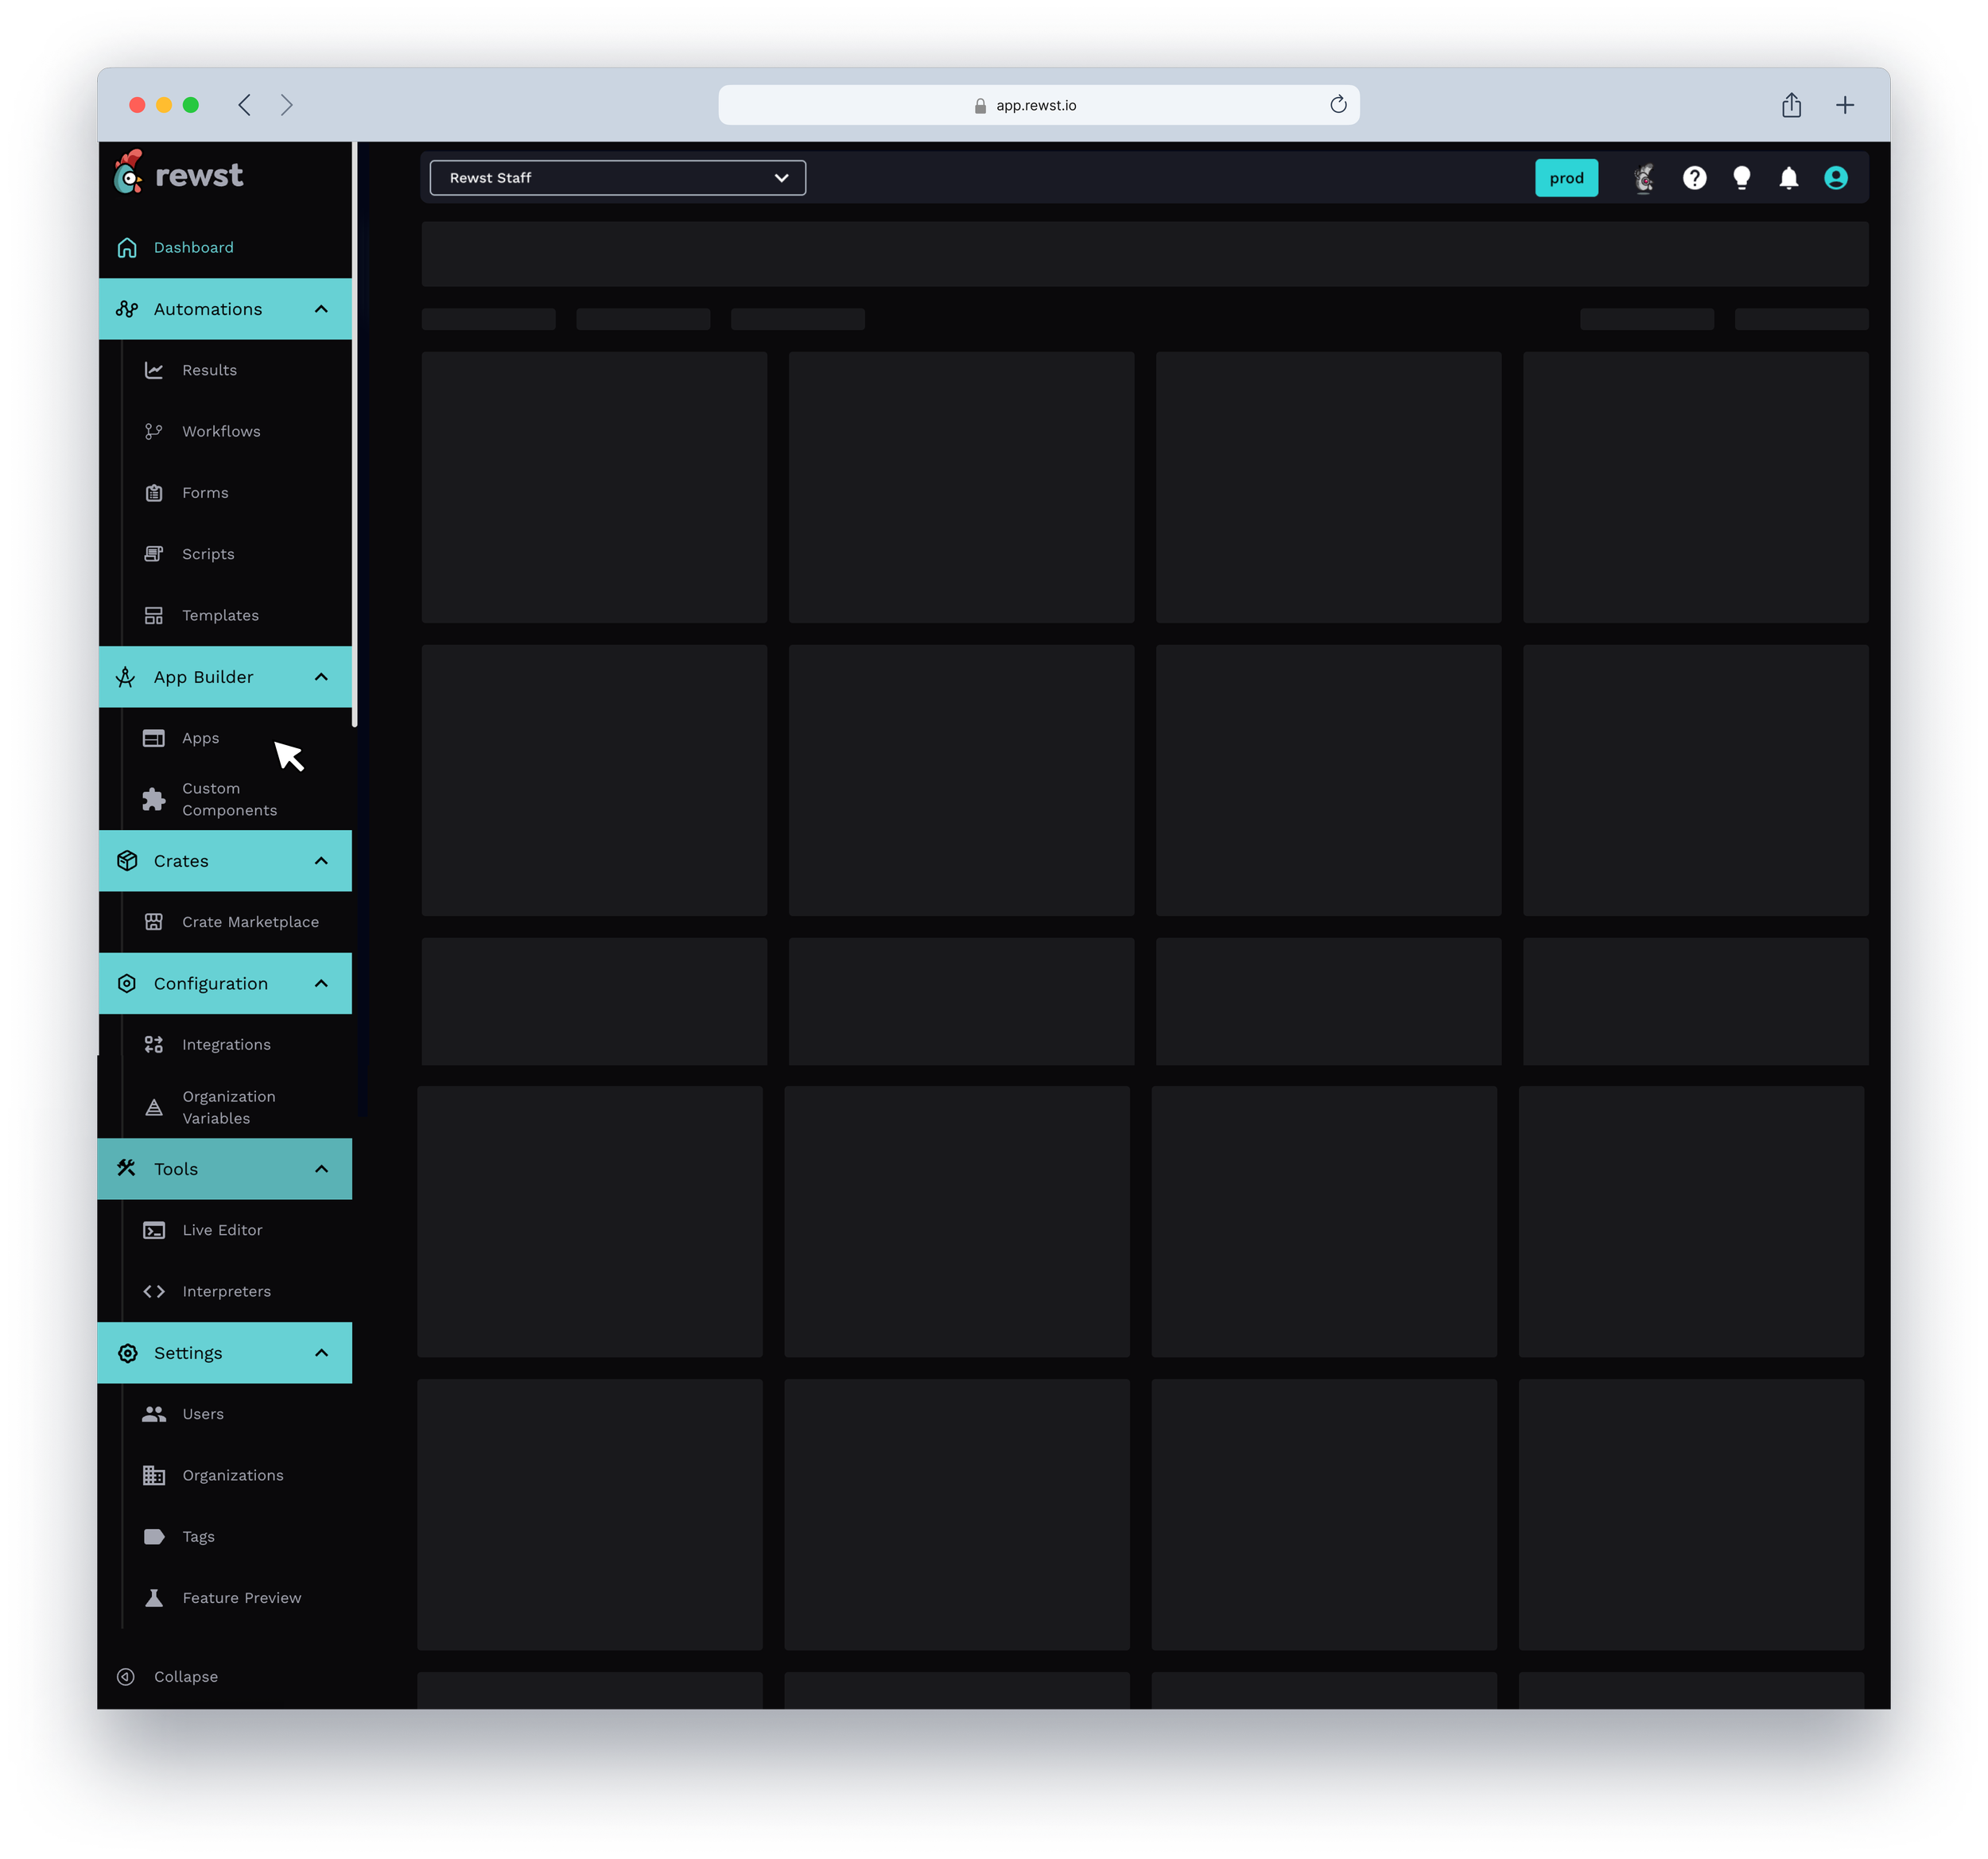Click the rooster mascot icon in the top bar

click(1644, 178)
